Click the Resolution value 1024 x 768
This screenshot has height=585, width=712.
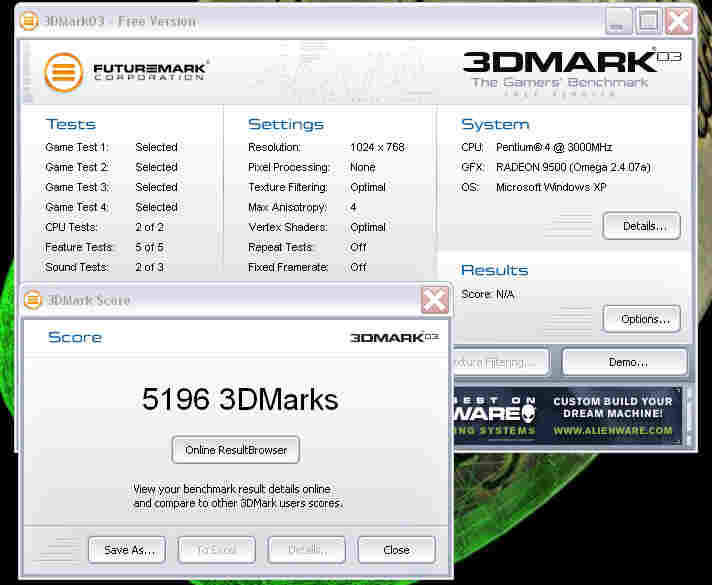(377, 147)
